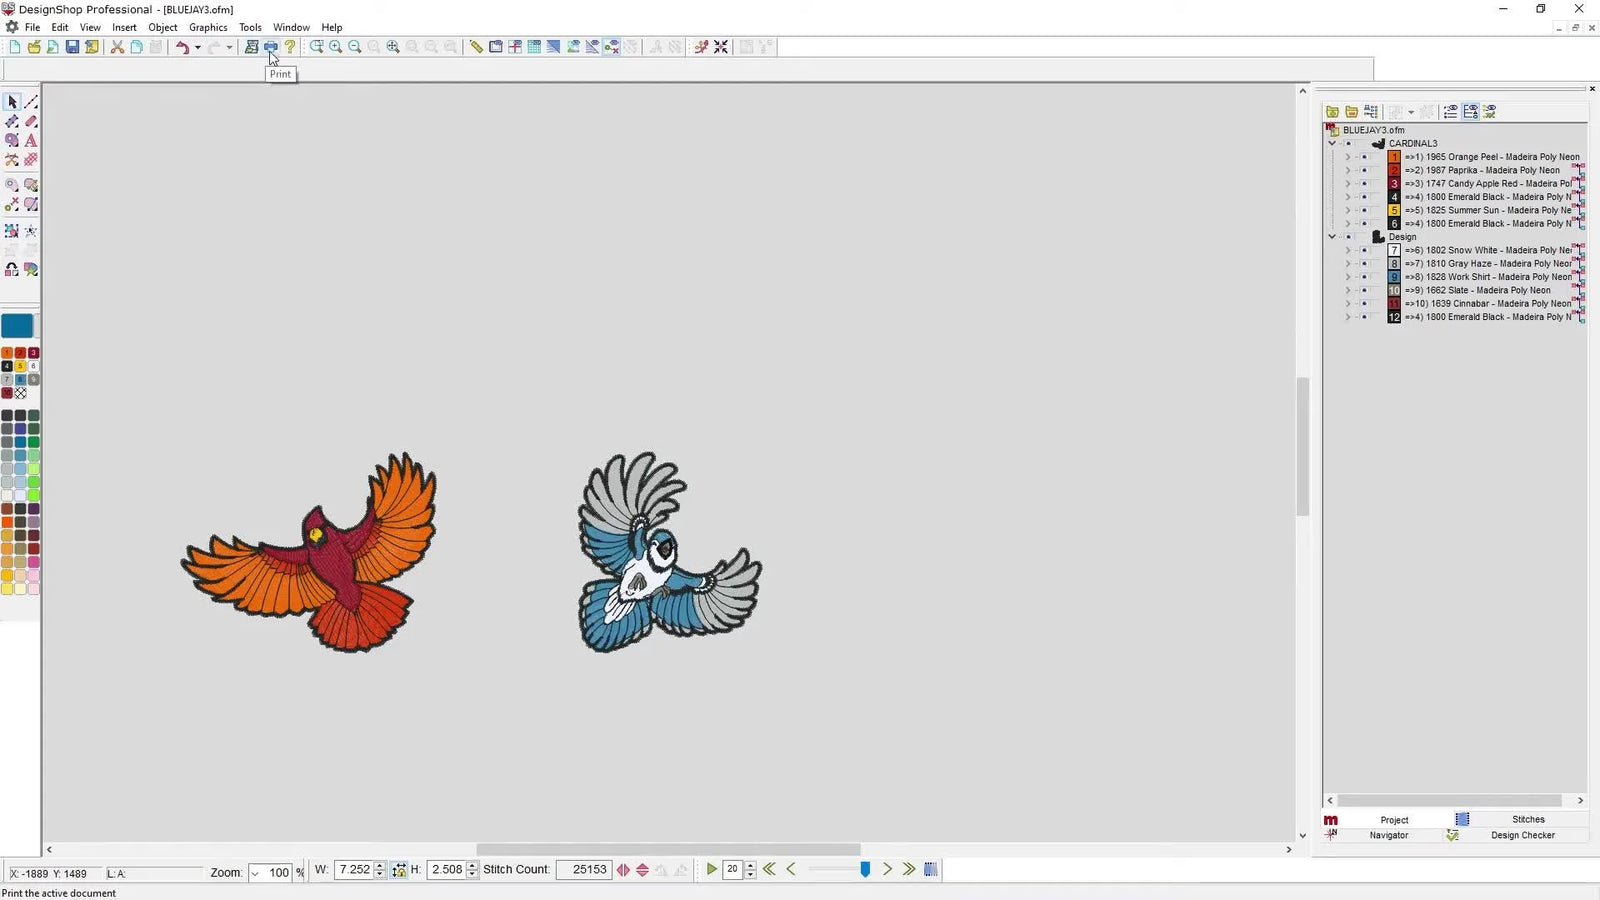Image resolution: width=1600 pixels, height=900 pixels.
Task: Expand the 1662 Slate tree row
Action: click(x=1348, y=290)
